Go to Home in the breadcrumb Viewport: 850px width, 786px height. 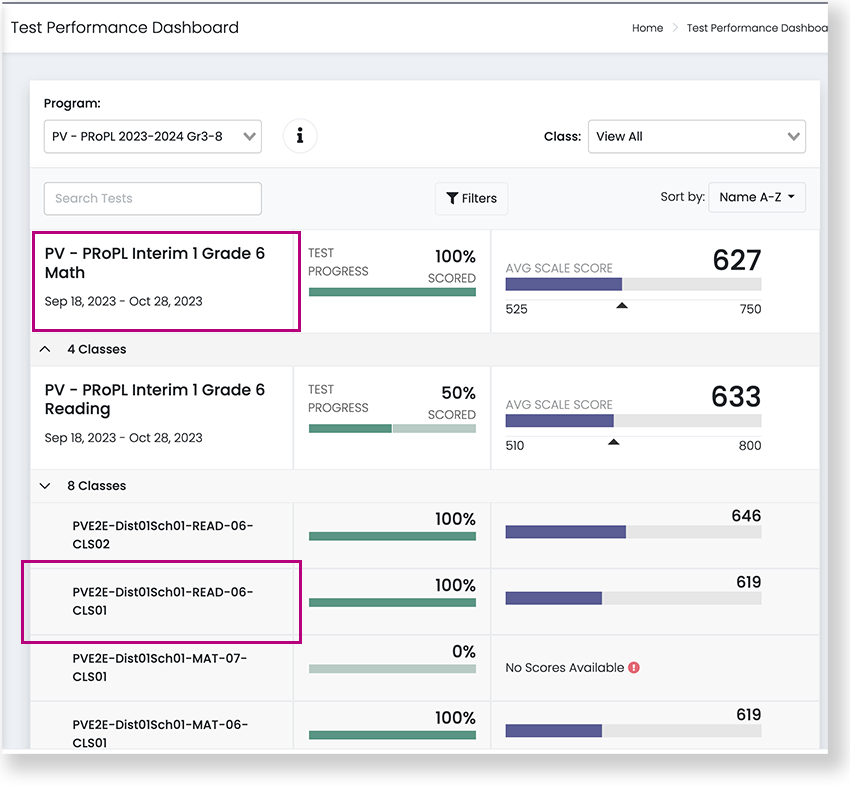[647, 28]
